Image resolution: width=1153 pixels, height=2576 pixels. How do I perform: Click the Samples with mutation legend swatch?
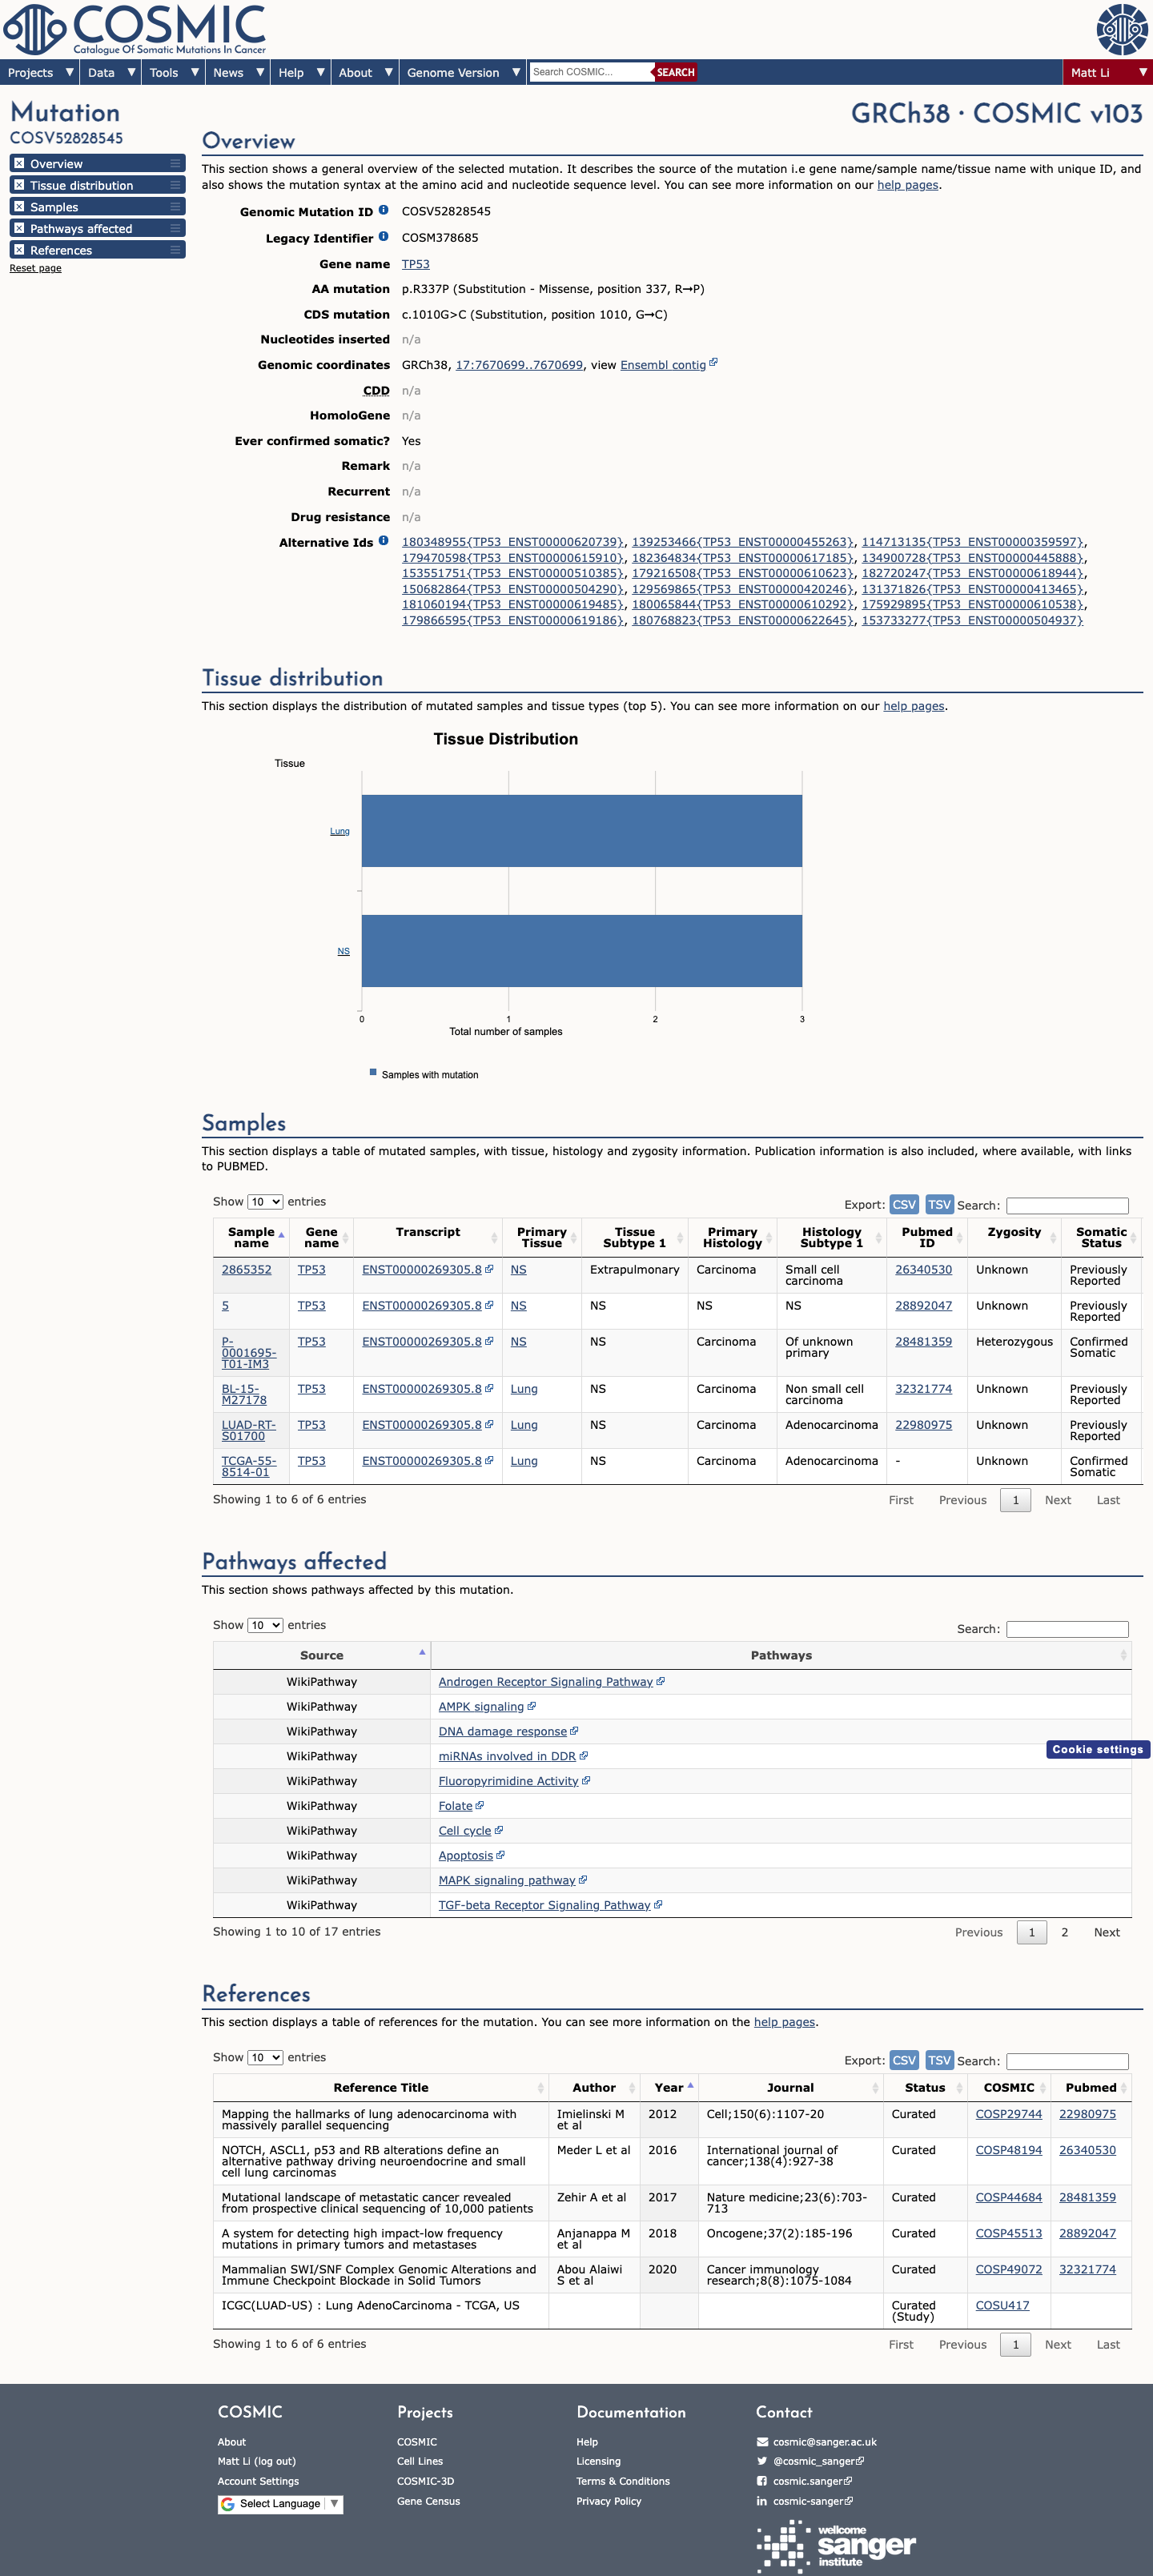pyautogui.click(x=373, y=1072)
